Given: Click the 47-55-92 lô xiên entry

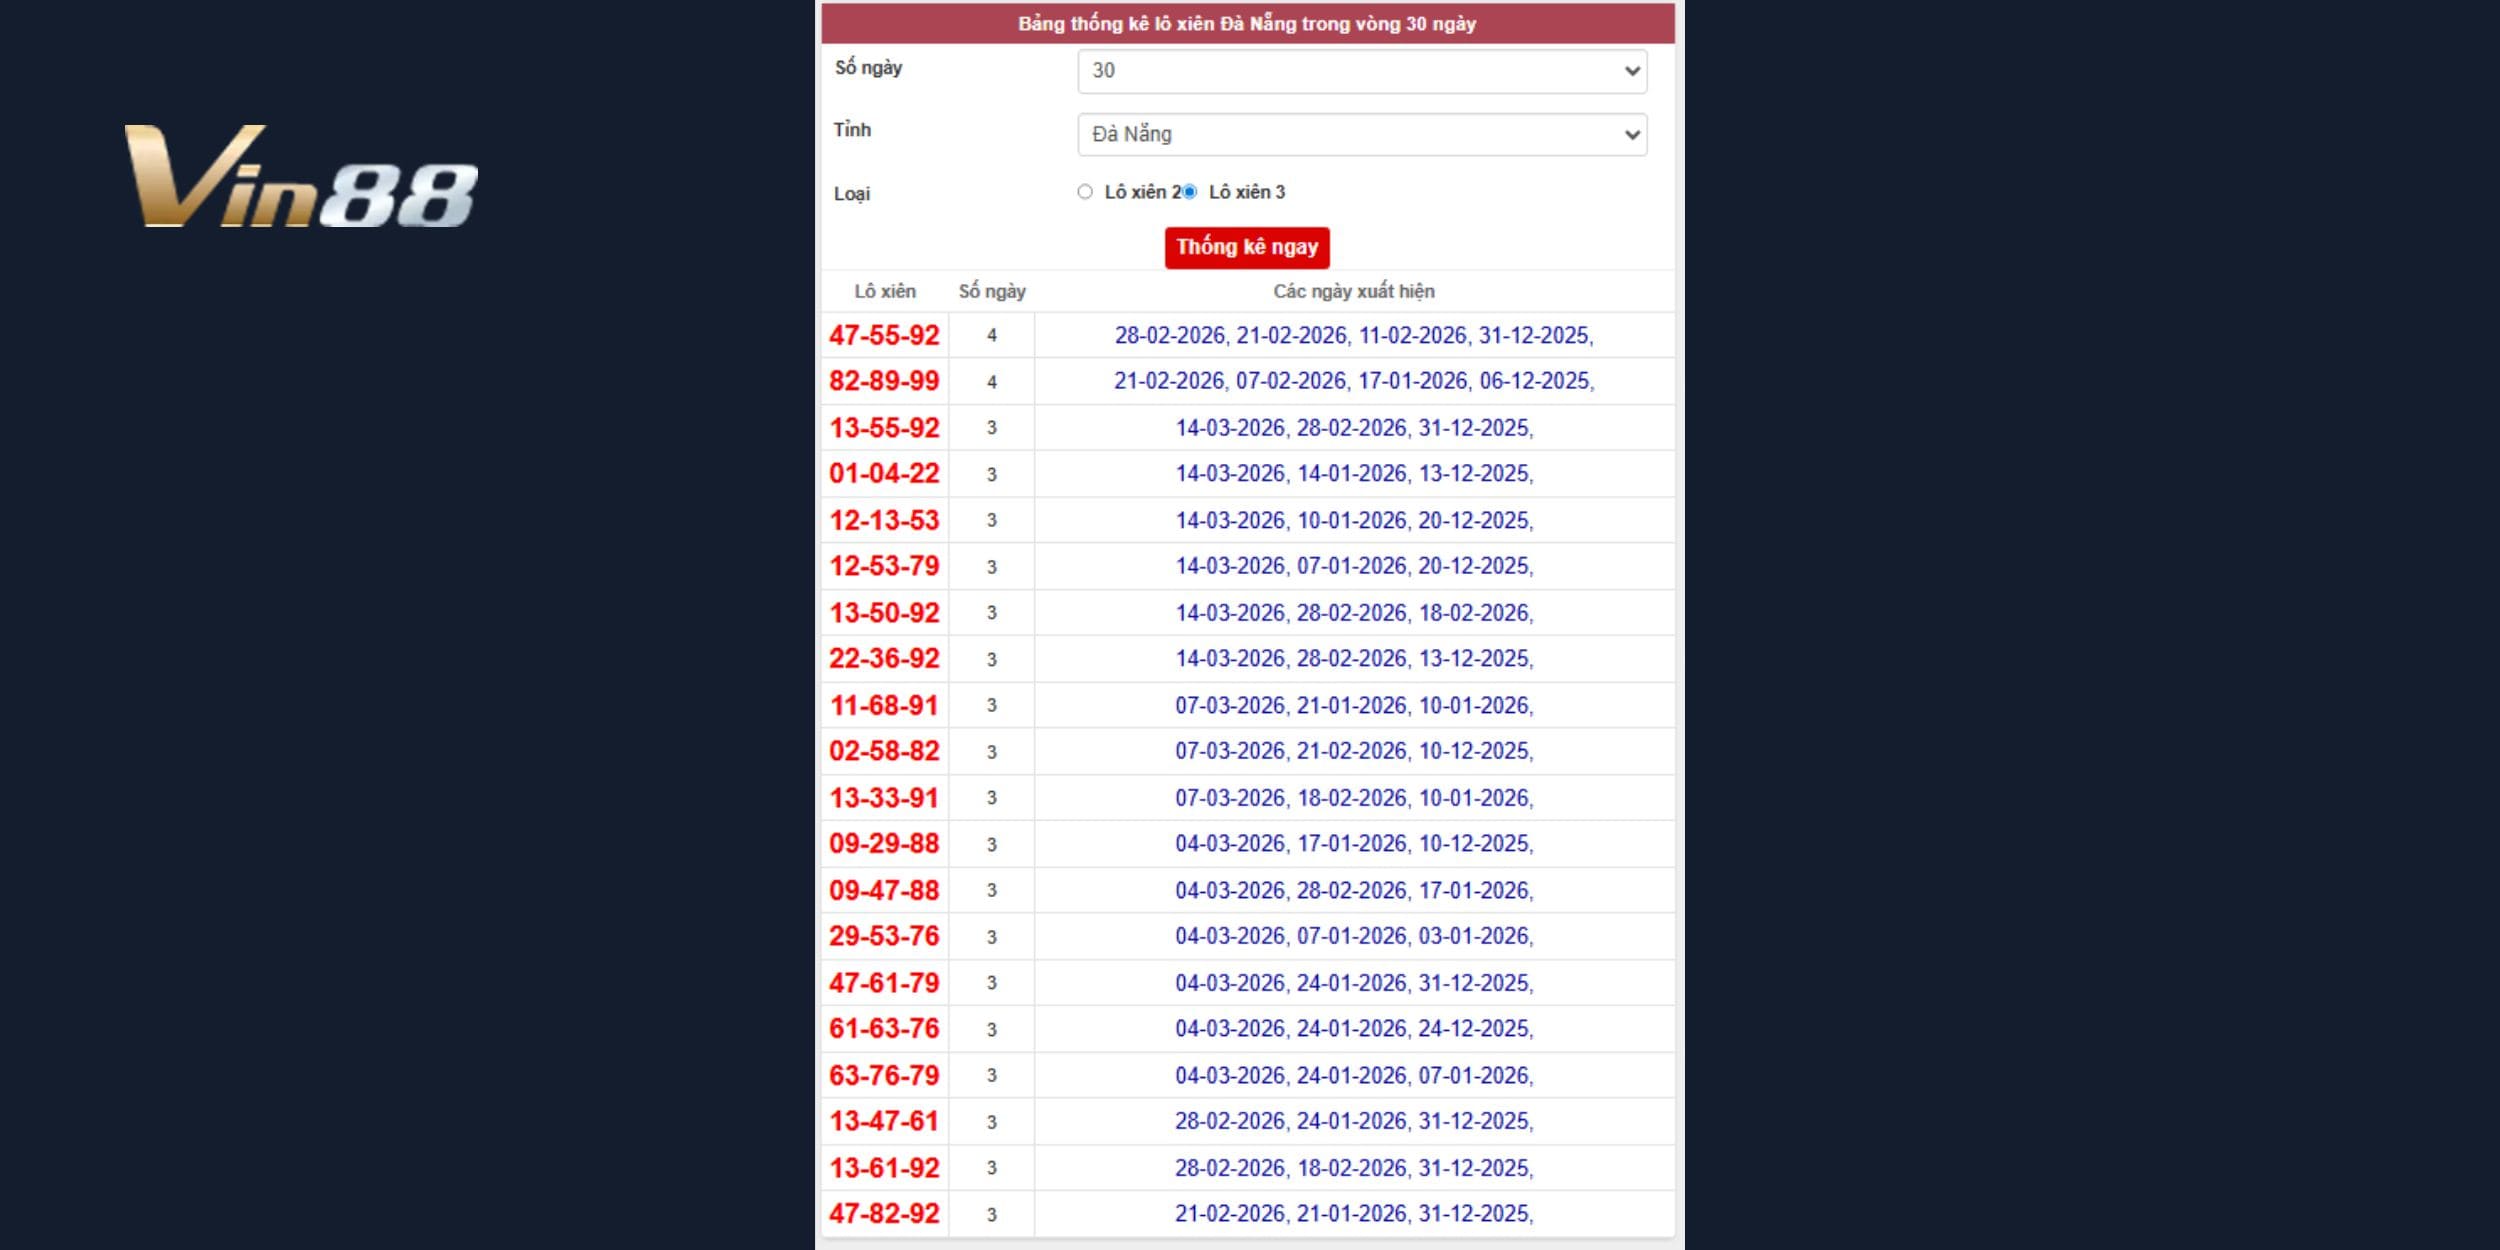Looking at the screenshot, I should [x=884, y=335].
